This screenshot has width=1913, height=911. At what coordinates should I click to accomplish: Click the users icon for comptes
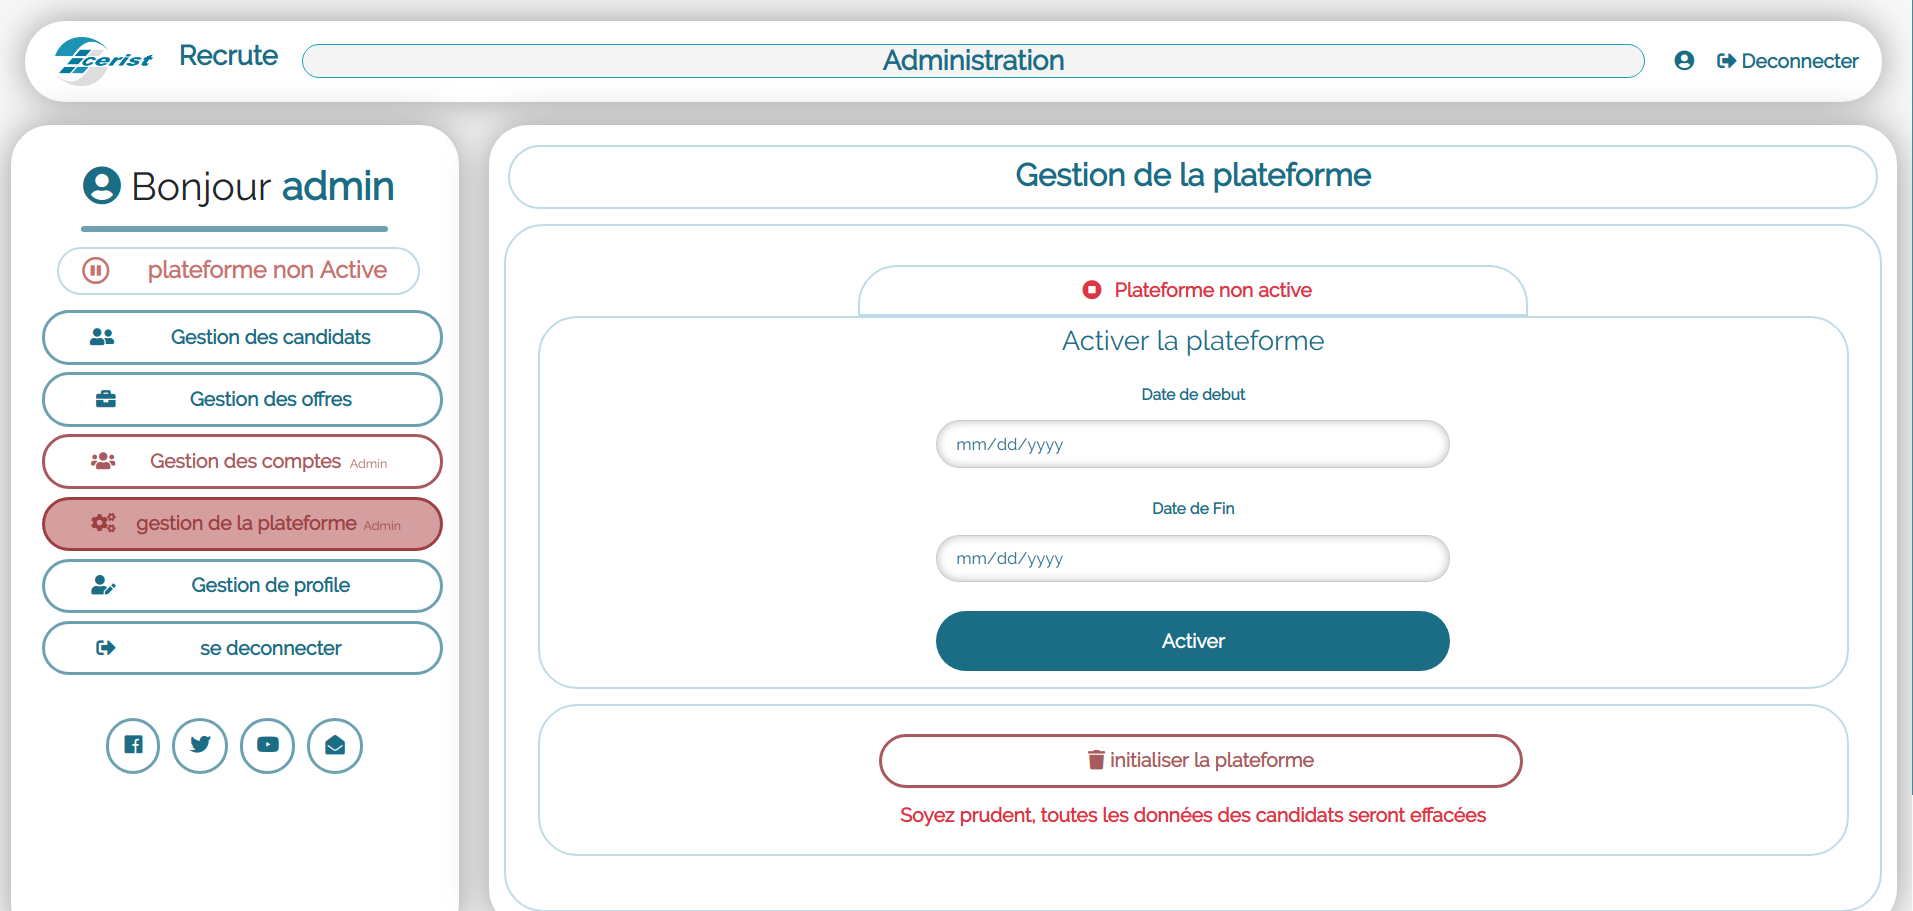click(103, 461)
